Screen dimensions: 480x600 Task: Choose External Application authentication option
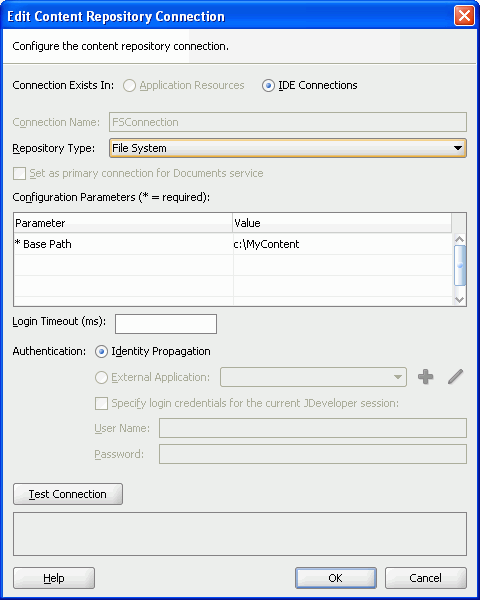point(101,377)
